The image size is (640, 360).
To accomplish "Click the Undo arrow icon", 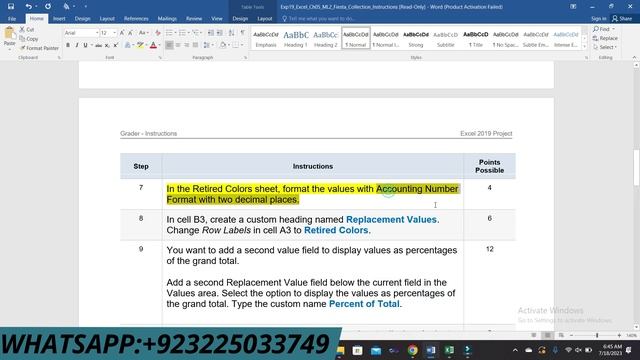I will pyautogui.click(x=28, y=7).
